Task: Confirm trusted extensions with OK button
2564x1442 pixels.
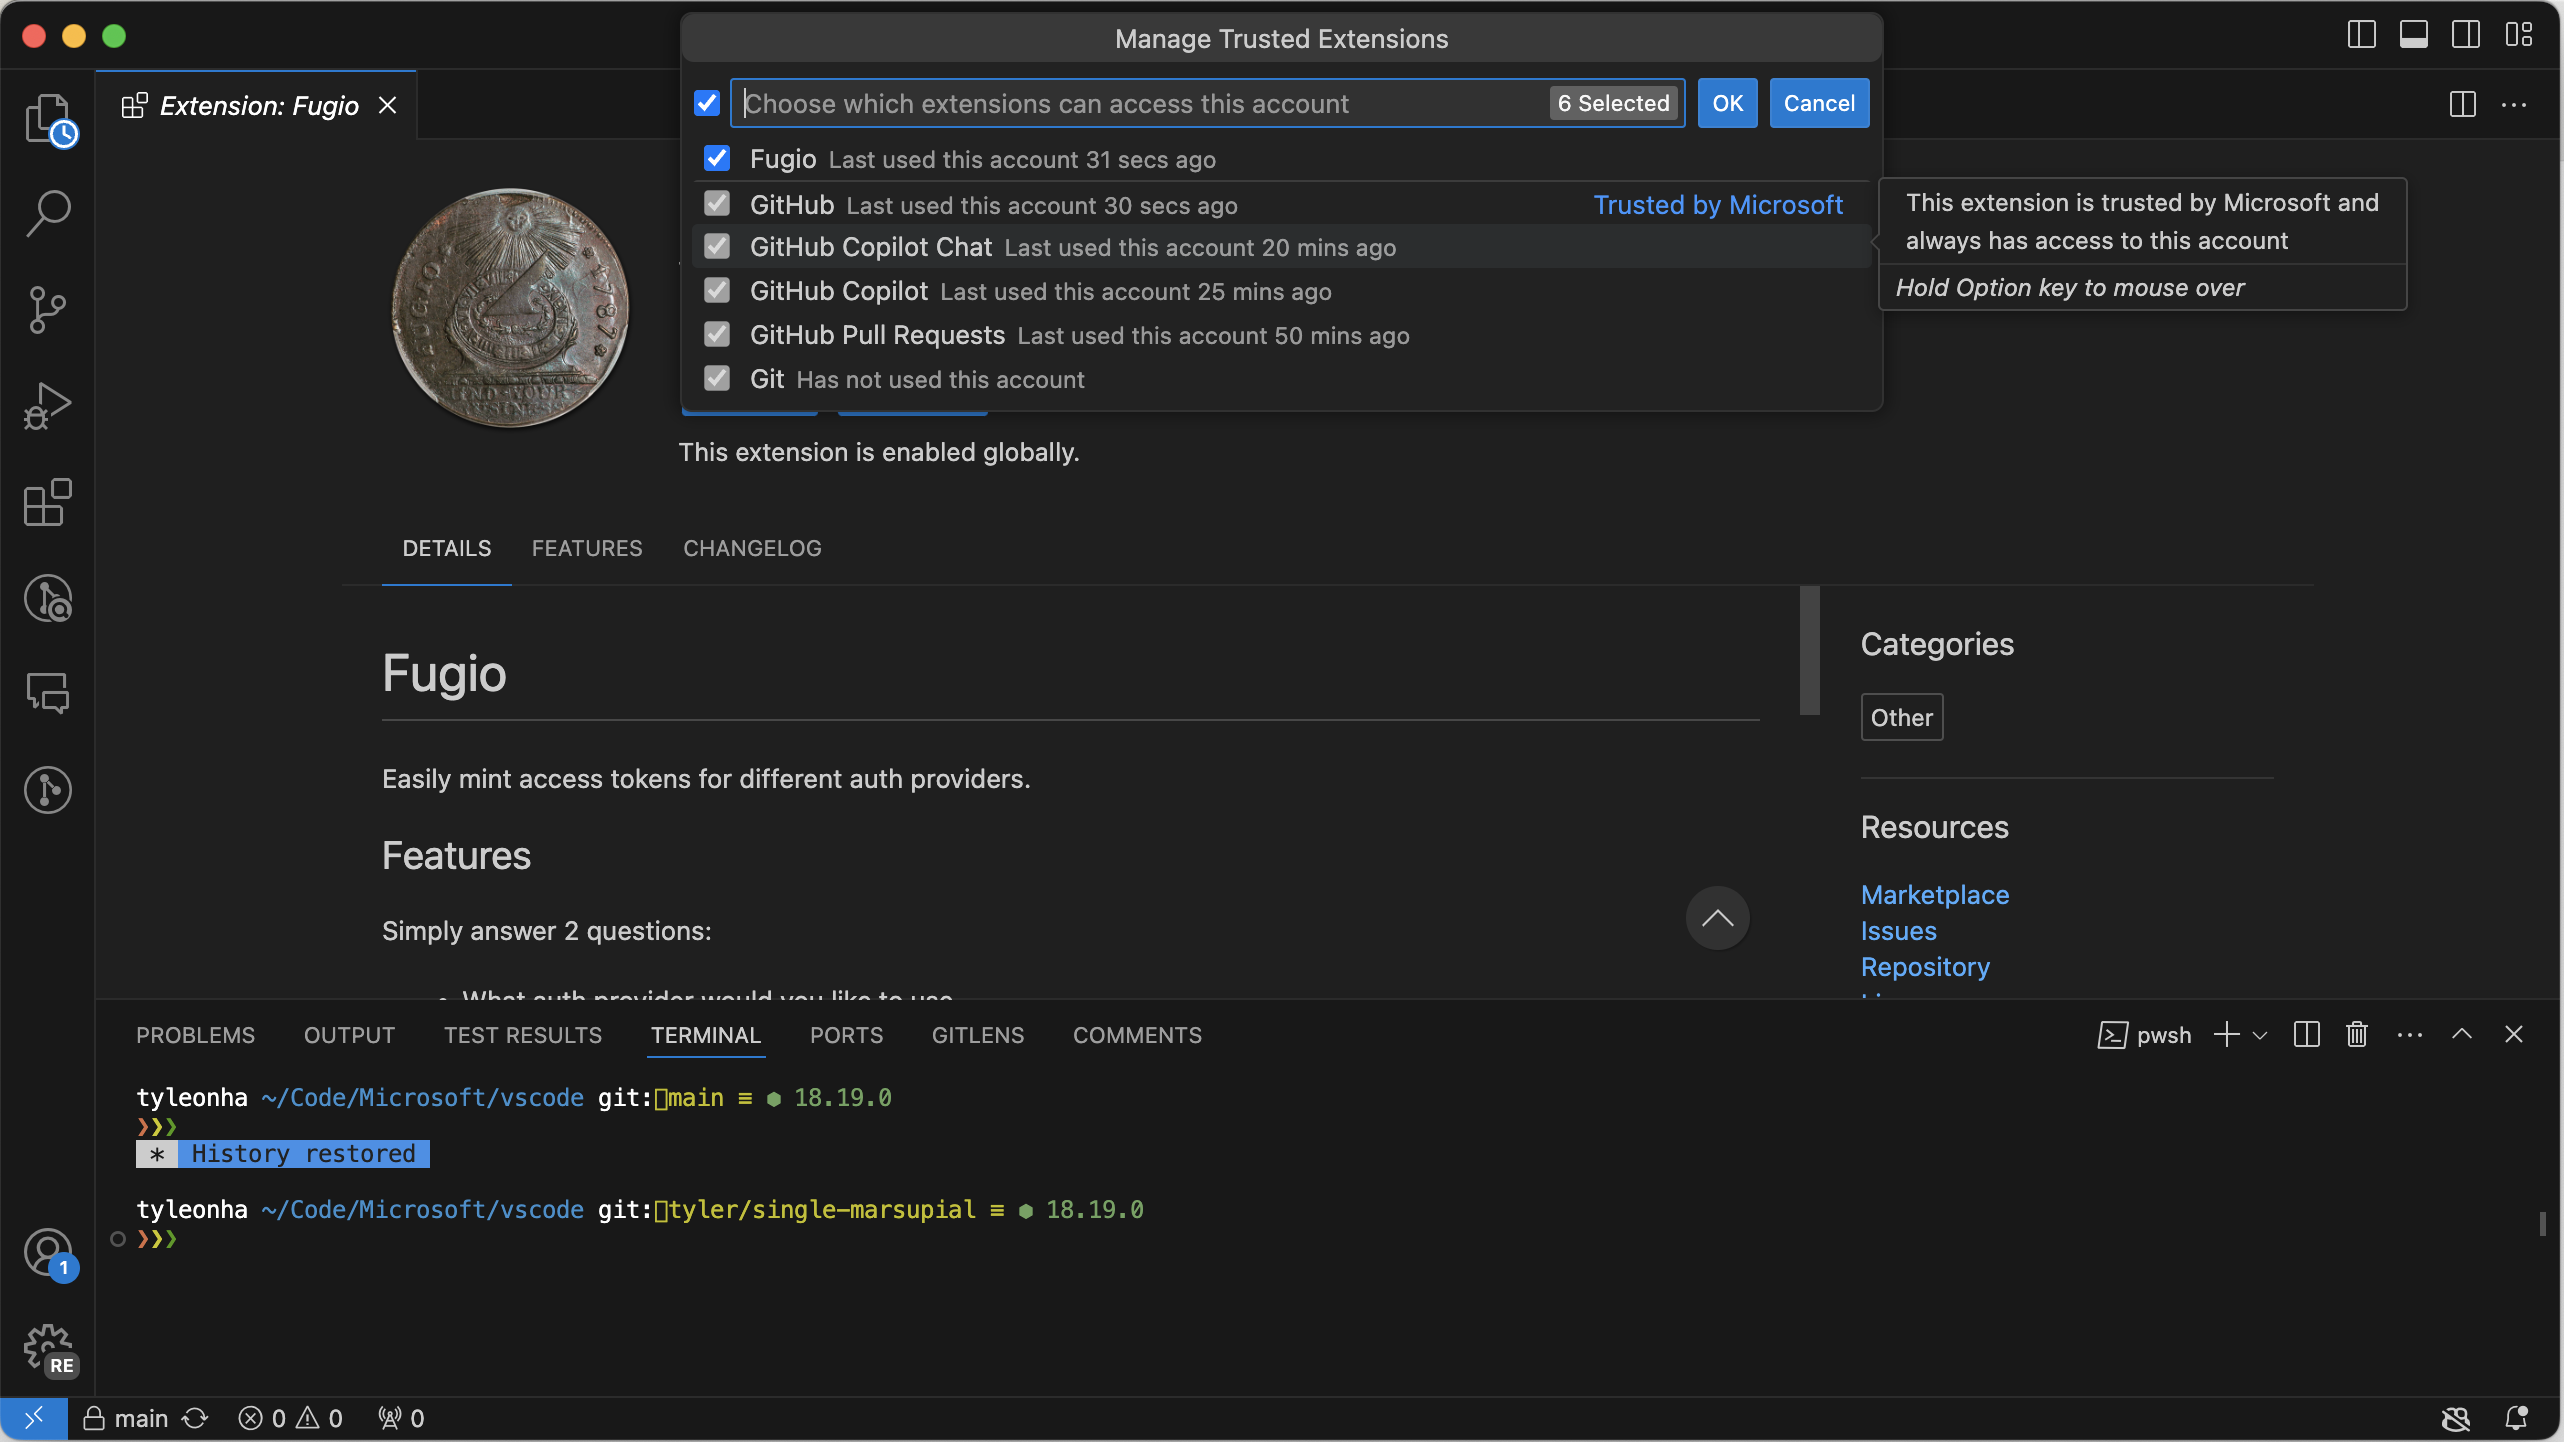Action: coord(1727,103)
